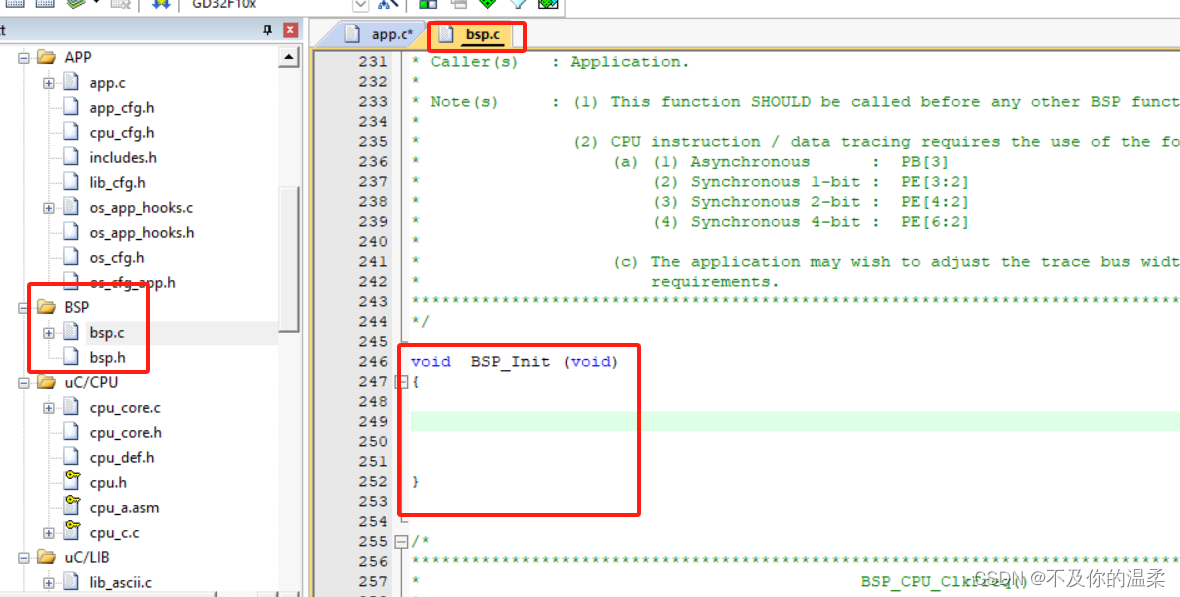
Task: Click the project tree vertical scrollbar thumb
Action: point(289,260)
